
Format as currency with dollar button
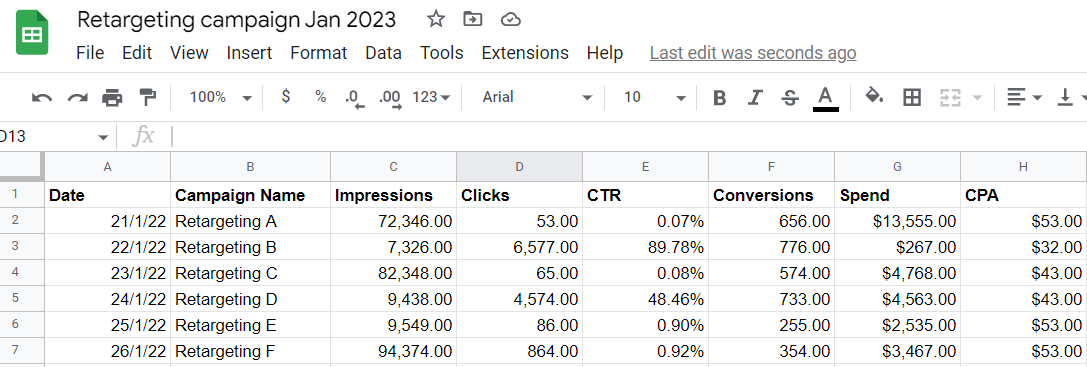[286, 97]
